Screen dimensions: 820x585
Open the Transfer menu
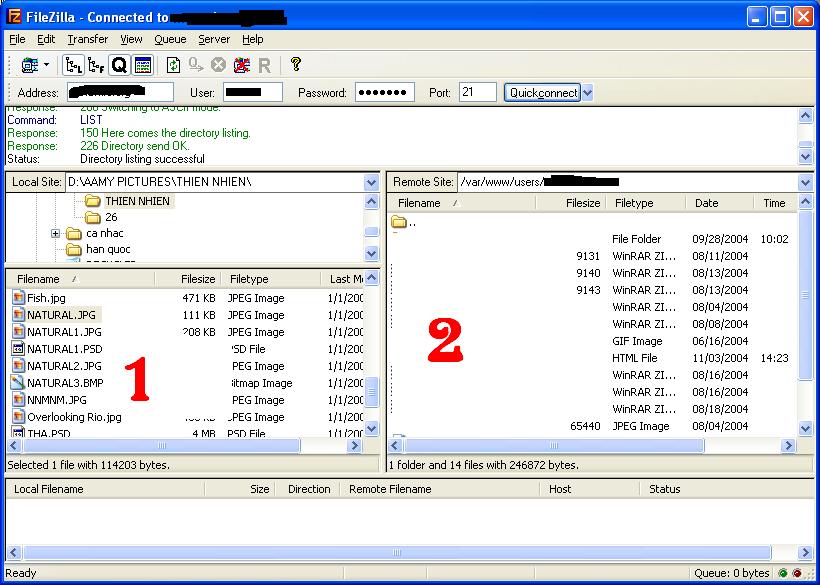click(87, 39)
